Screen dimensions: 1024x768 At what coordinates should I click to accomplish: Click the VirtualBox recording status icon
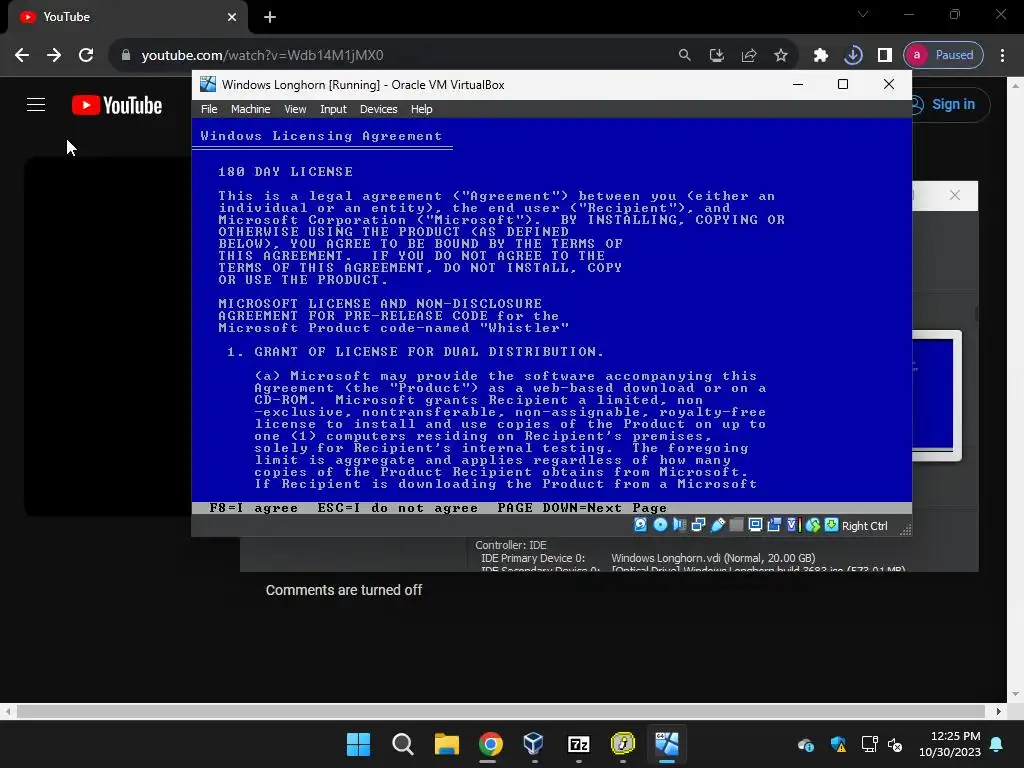point(774,525)
